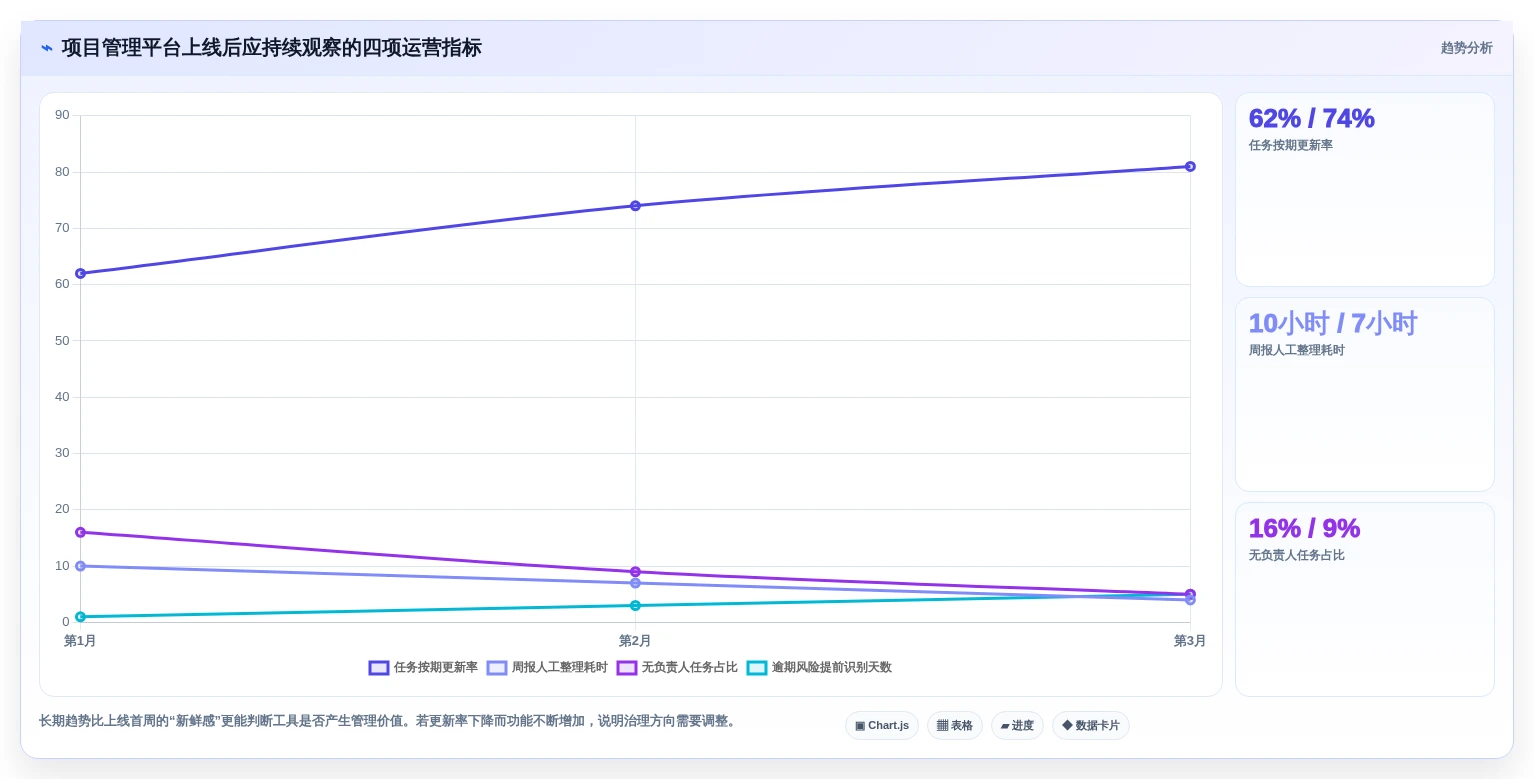The width and height of the screenshot is (1534, 779).
Task: Select 任务按期更新率 data point at 第1月
Action: click(80, 273)
